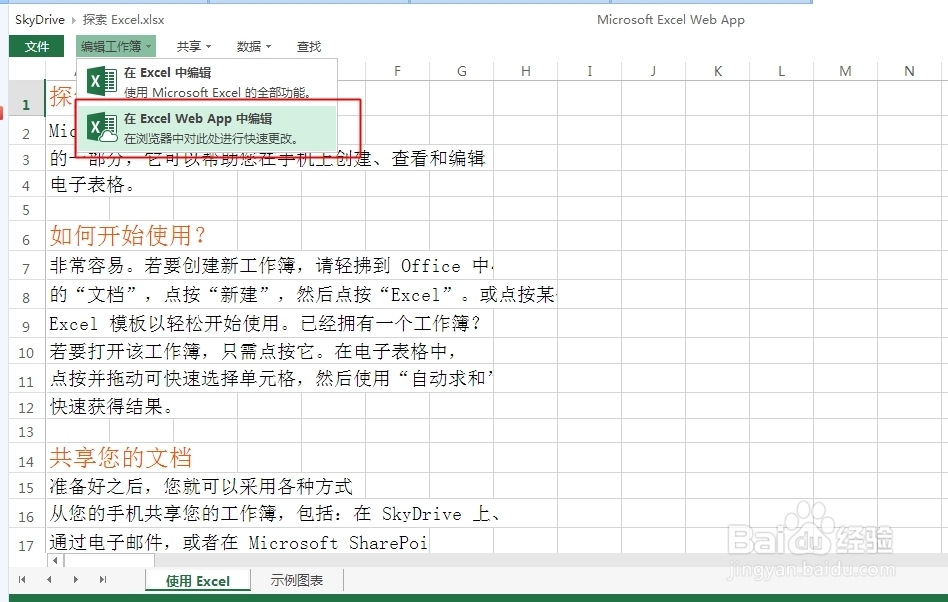Go to next sheet arrow
948x602 pixels.
[76, 580]
